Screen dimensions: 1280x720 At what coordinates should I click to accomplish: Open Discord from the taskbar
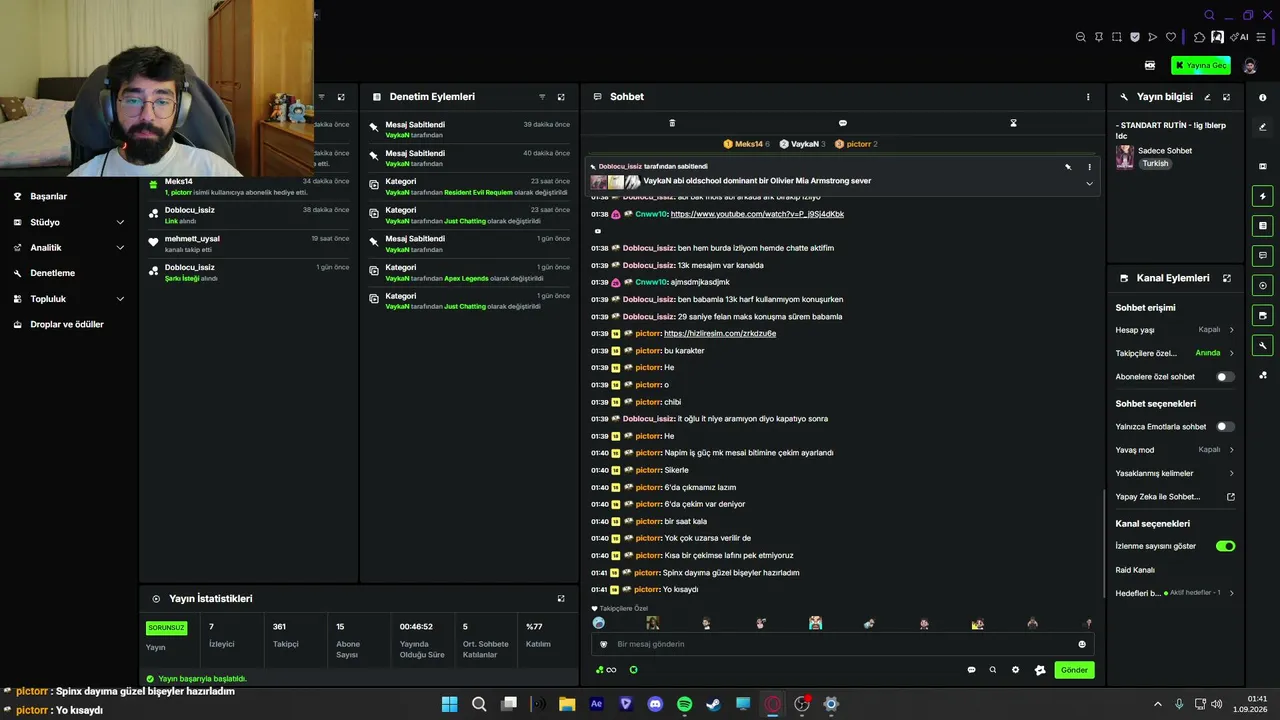point(655,704)
